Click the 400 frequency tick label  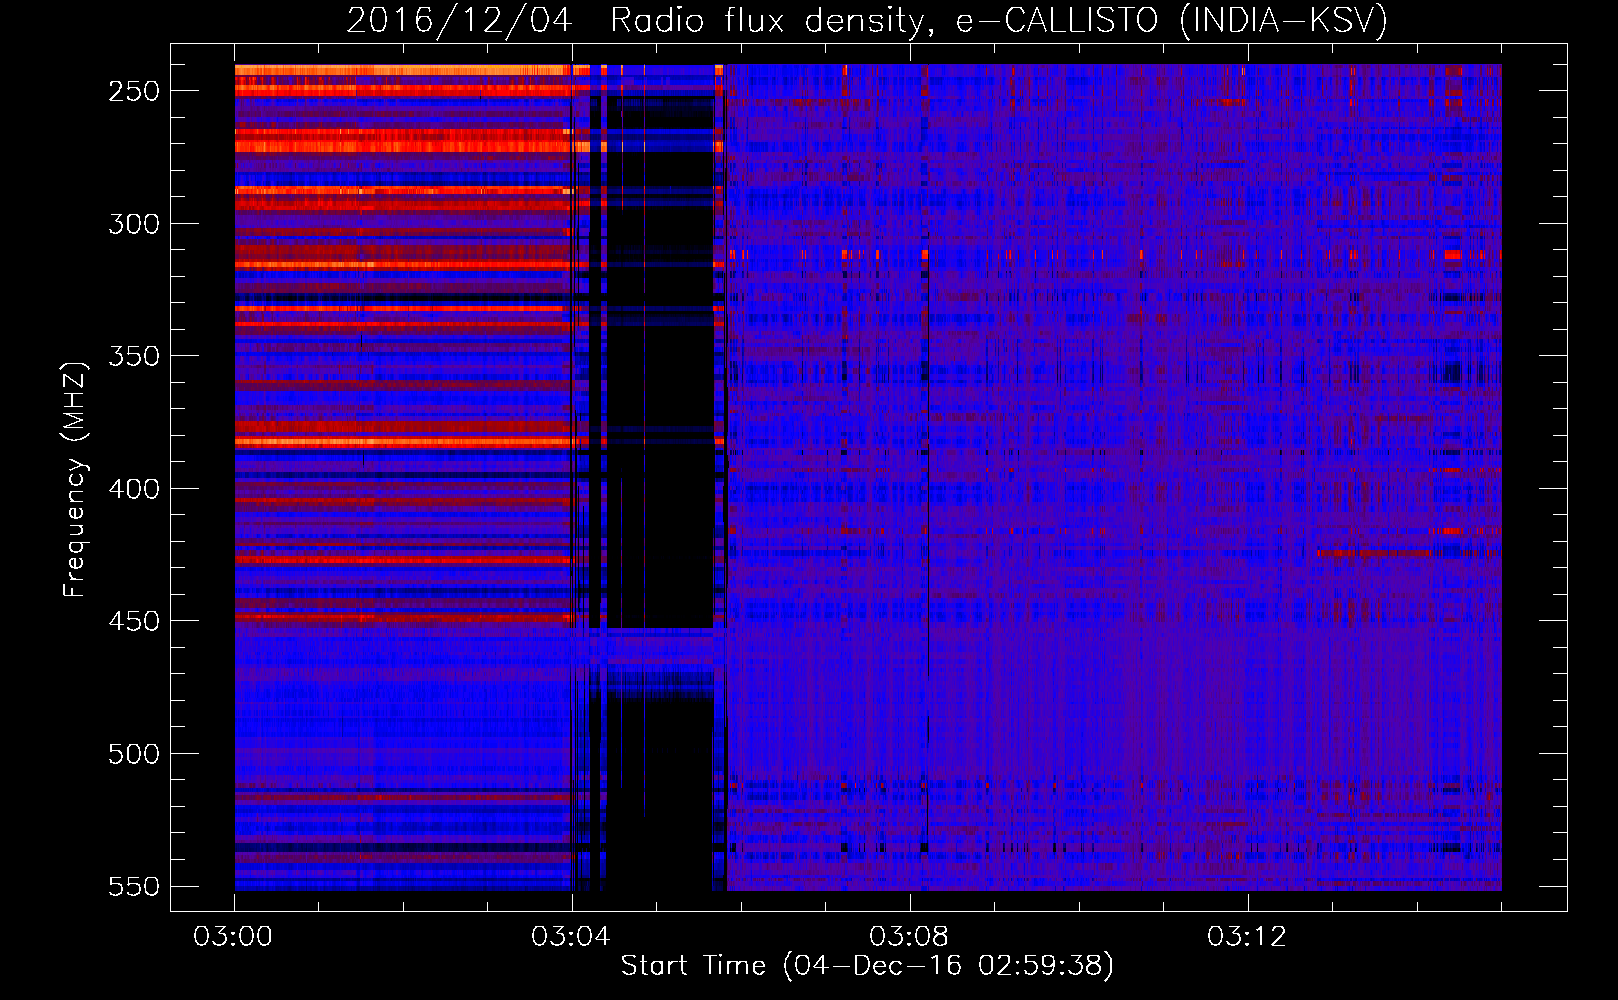point(134,489)
